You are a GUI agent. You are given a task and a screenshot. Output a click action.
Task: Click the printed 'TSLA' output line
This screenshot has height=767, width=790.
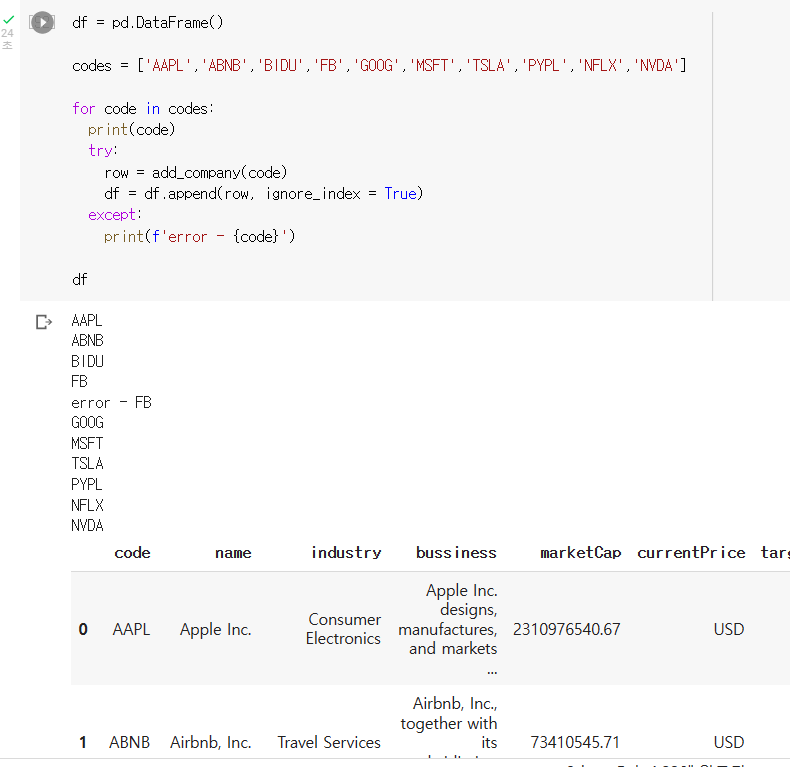tap(87, 464)
